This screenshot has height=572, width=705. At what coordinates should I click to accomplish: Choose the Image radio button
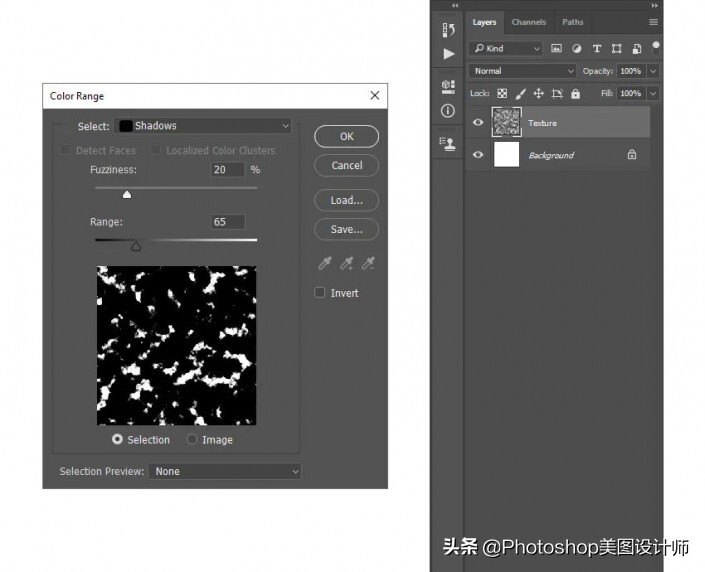point(192,439)
